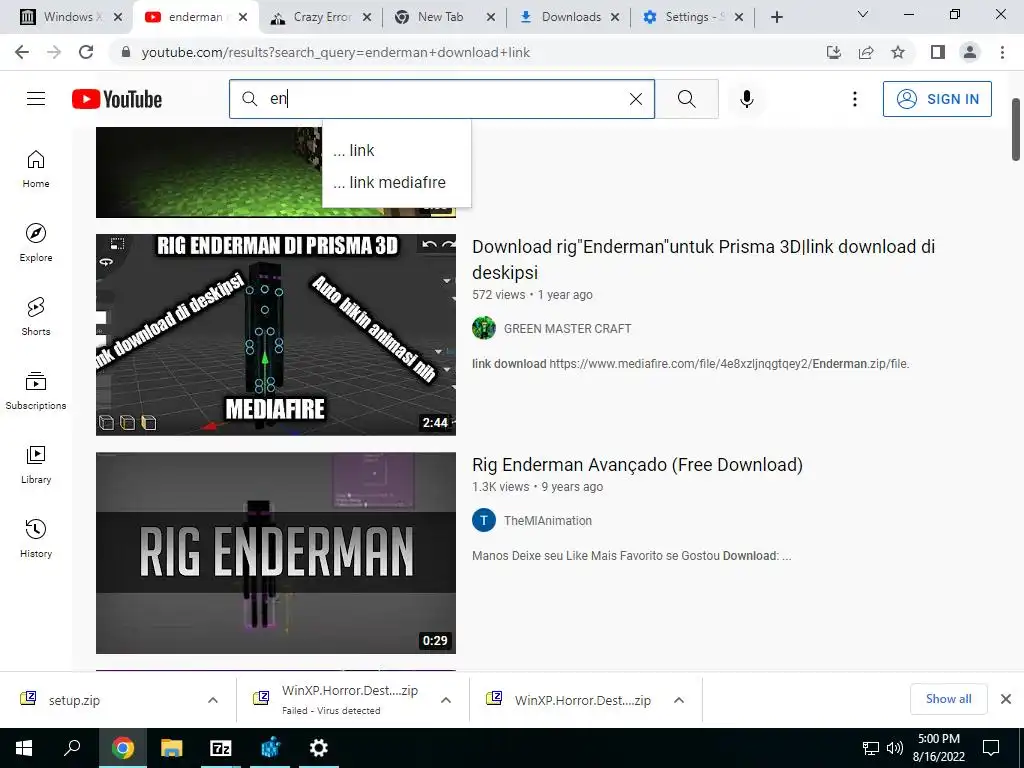Click the share page icon in address bar
Screen dimensions: 1024x768
866,52
